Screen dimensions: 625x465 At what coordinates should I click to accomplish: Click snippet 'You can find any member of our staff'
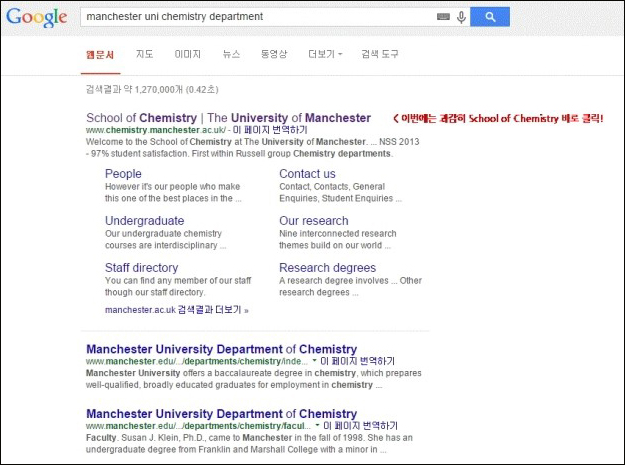pyautogui.click(x=178, y=281)
